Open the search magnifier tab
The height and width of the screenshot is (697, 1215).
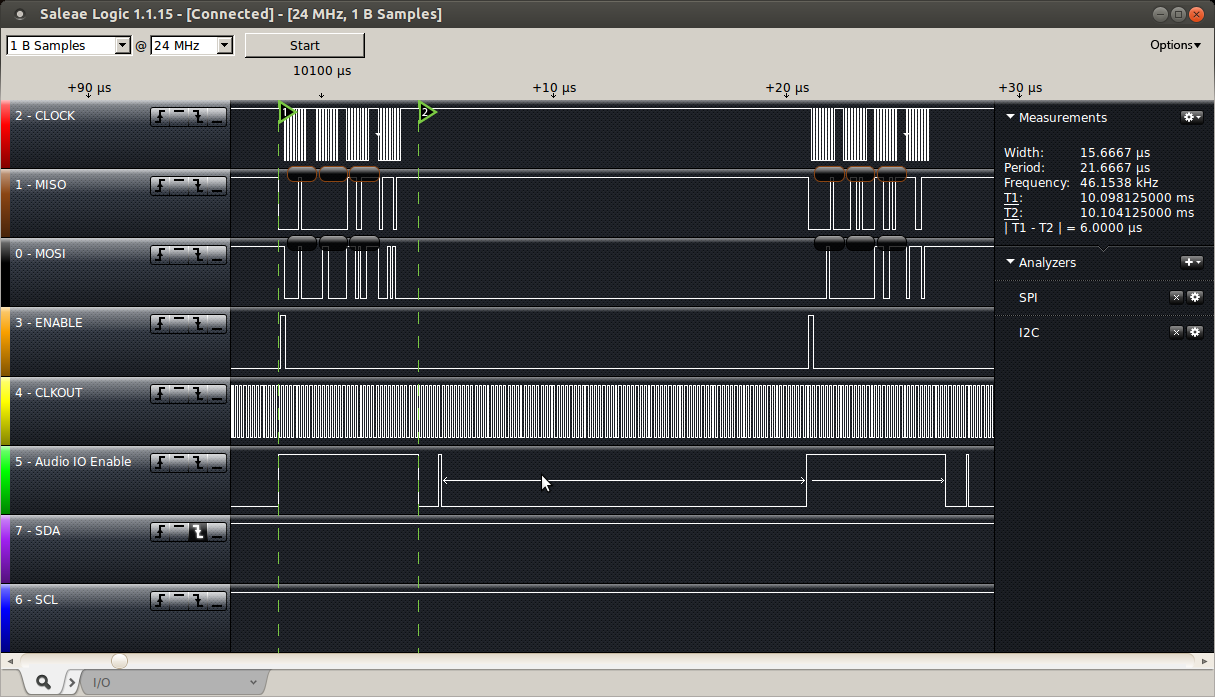pyautogui.click(x=44, y=682)
